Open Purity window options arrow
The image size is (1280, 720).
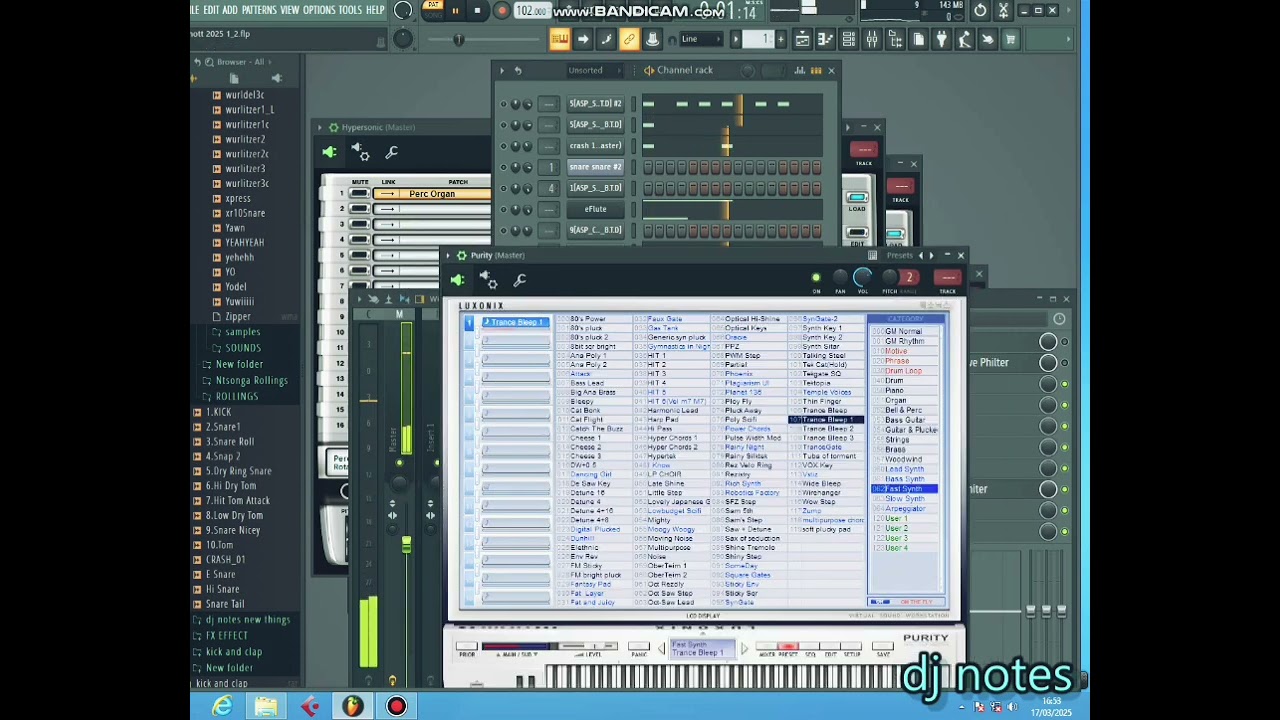449,255
